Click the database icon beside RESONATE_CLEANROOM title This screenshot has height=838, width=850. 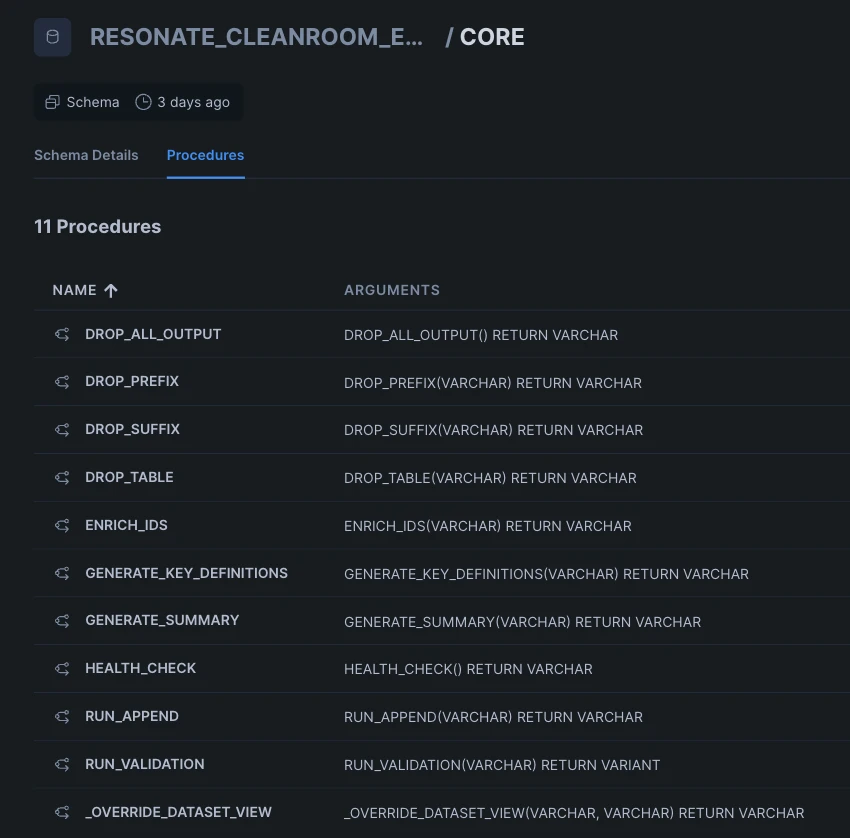tap(53, 37)
